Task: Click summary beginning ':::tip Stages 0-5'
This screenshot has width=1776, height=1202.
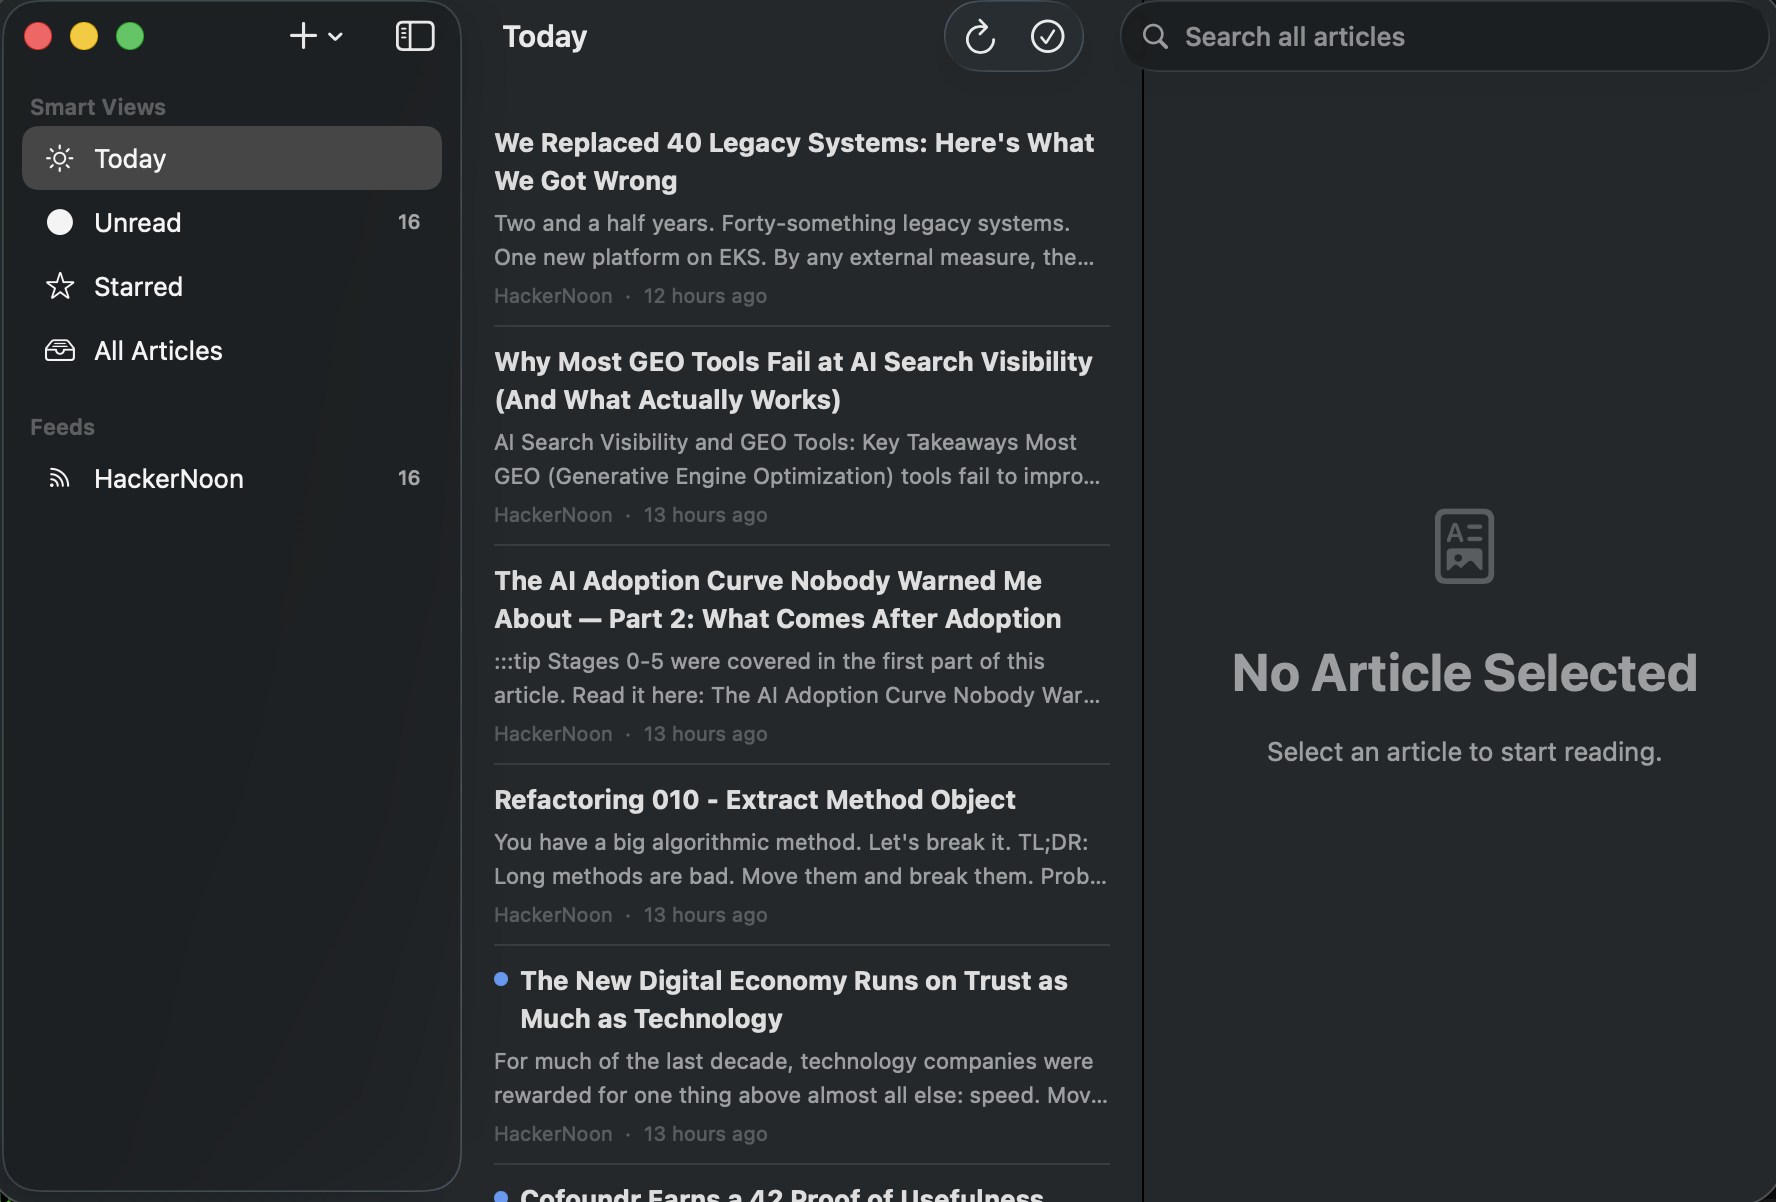Action: coord(797,678)
